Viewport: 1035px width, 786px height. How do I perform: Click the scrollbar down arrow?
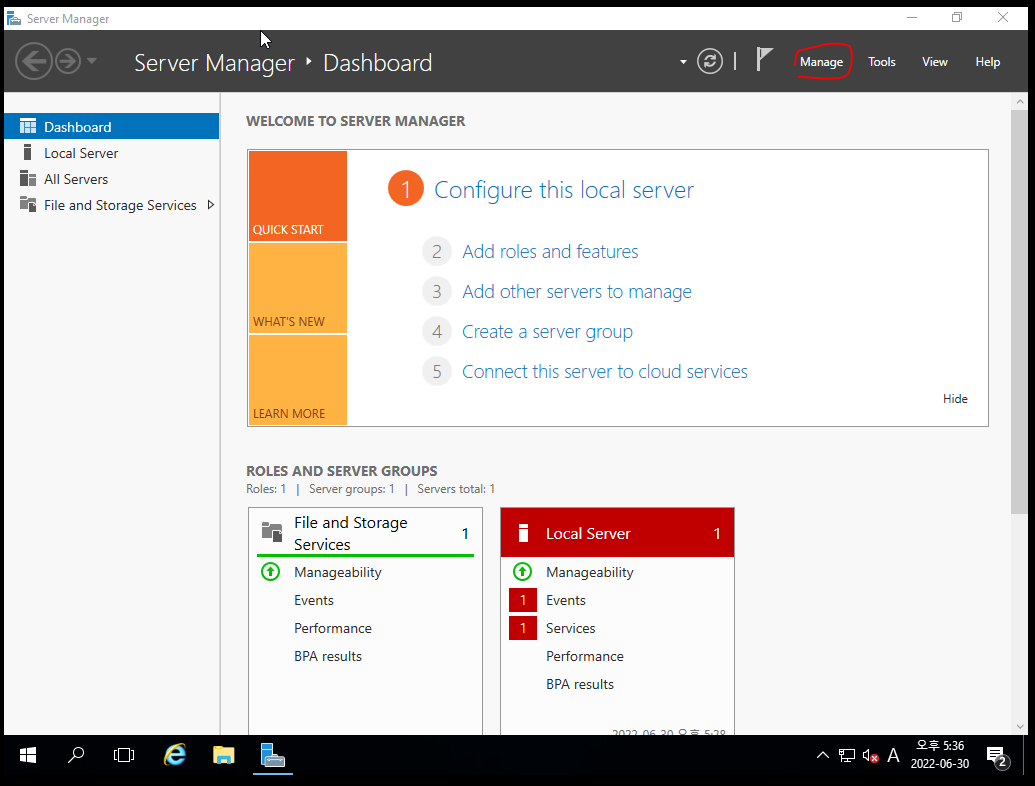pyautogui.click(x=1020, y=727)
